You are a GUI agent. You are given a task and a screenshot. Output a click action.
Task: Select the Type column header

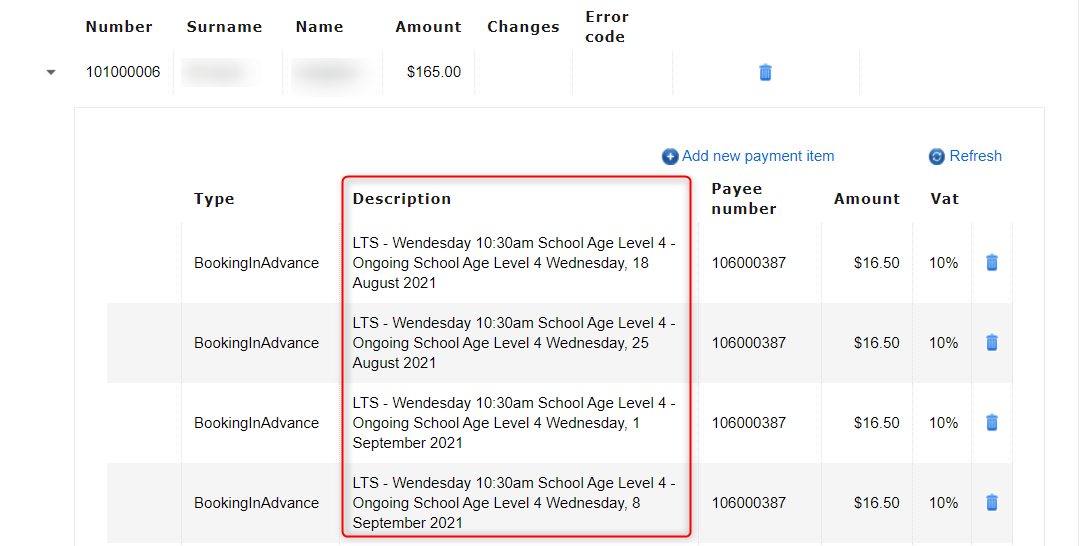[x=213, y=198]
